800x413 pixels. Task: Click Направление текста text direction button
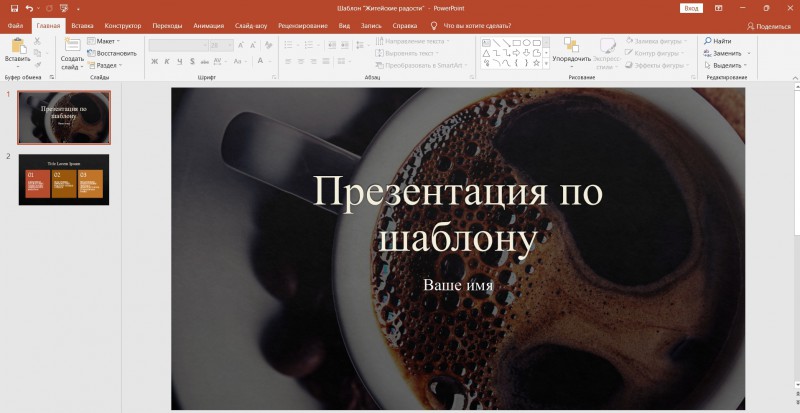[413, 41]
